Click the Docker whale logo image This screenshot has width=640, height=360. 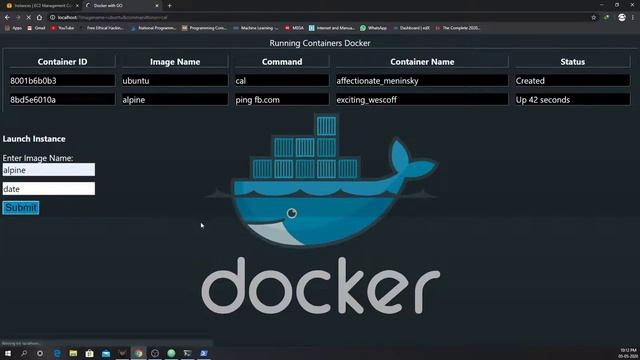[x=320, y=214]
